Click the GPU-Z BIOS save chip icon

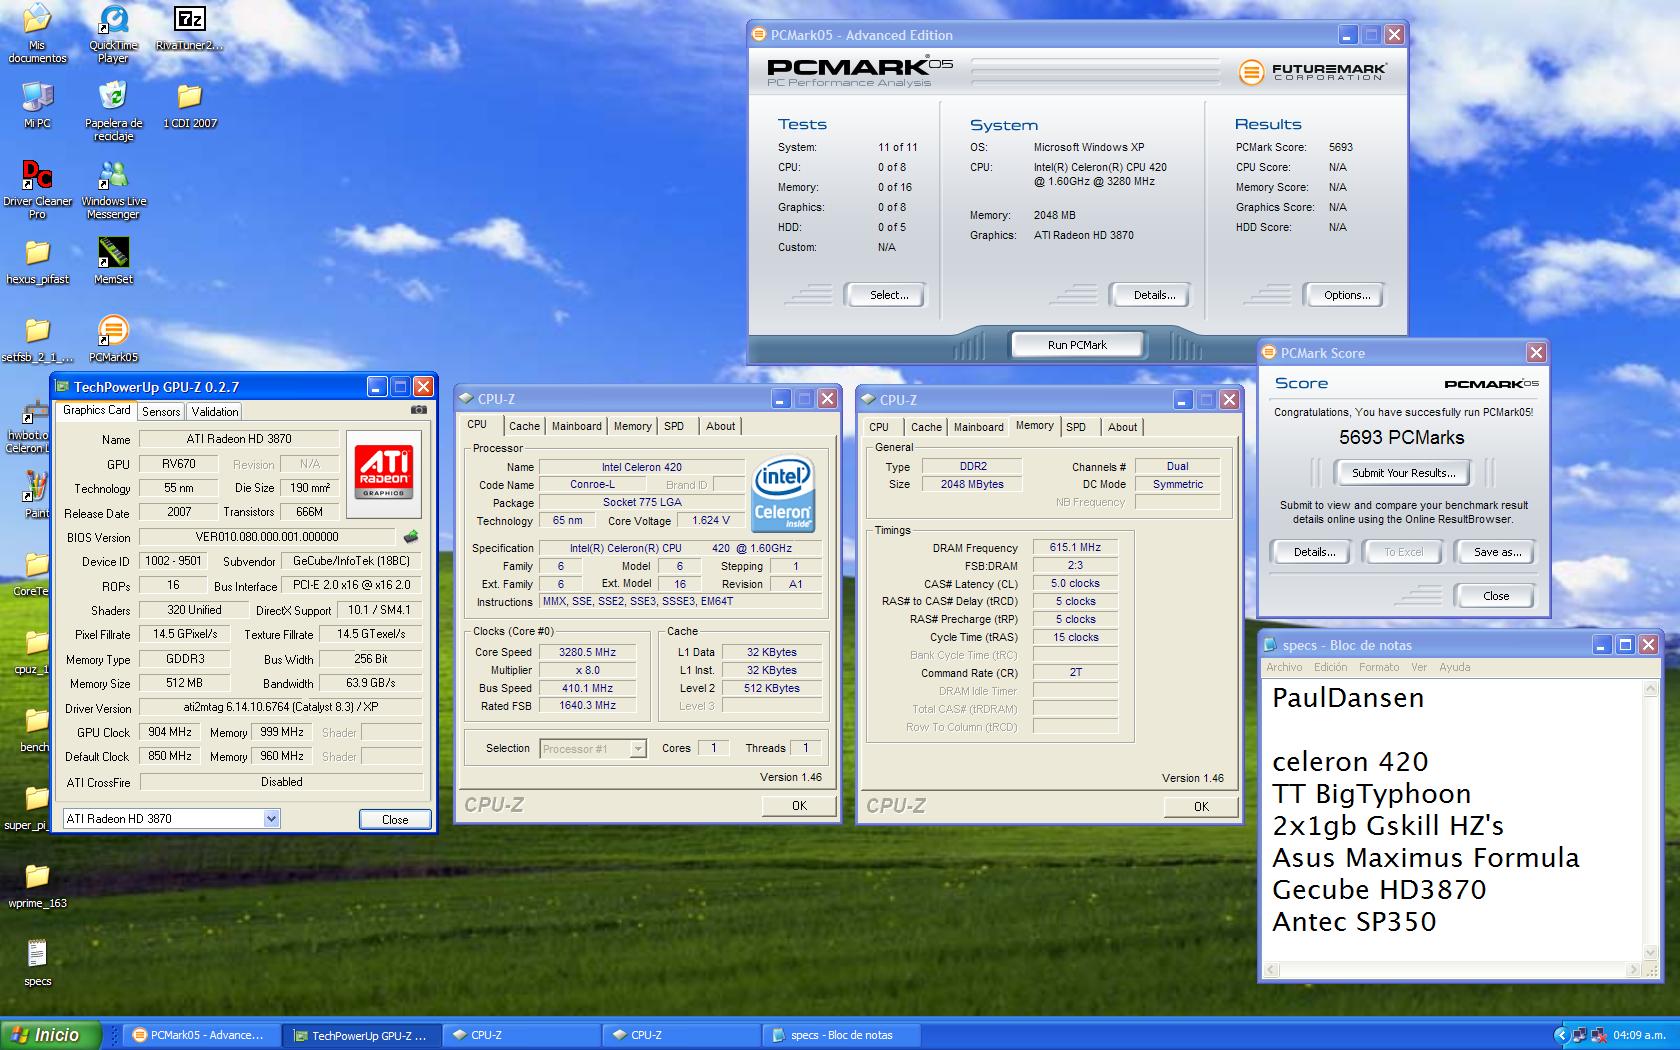point(410,537)
